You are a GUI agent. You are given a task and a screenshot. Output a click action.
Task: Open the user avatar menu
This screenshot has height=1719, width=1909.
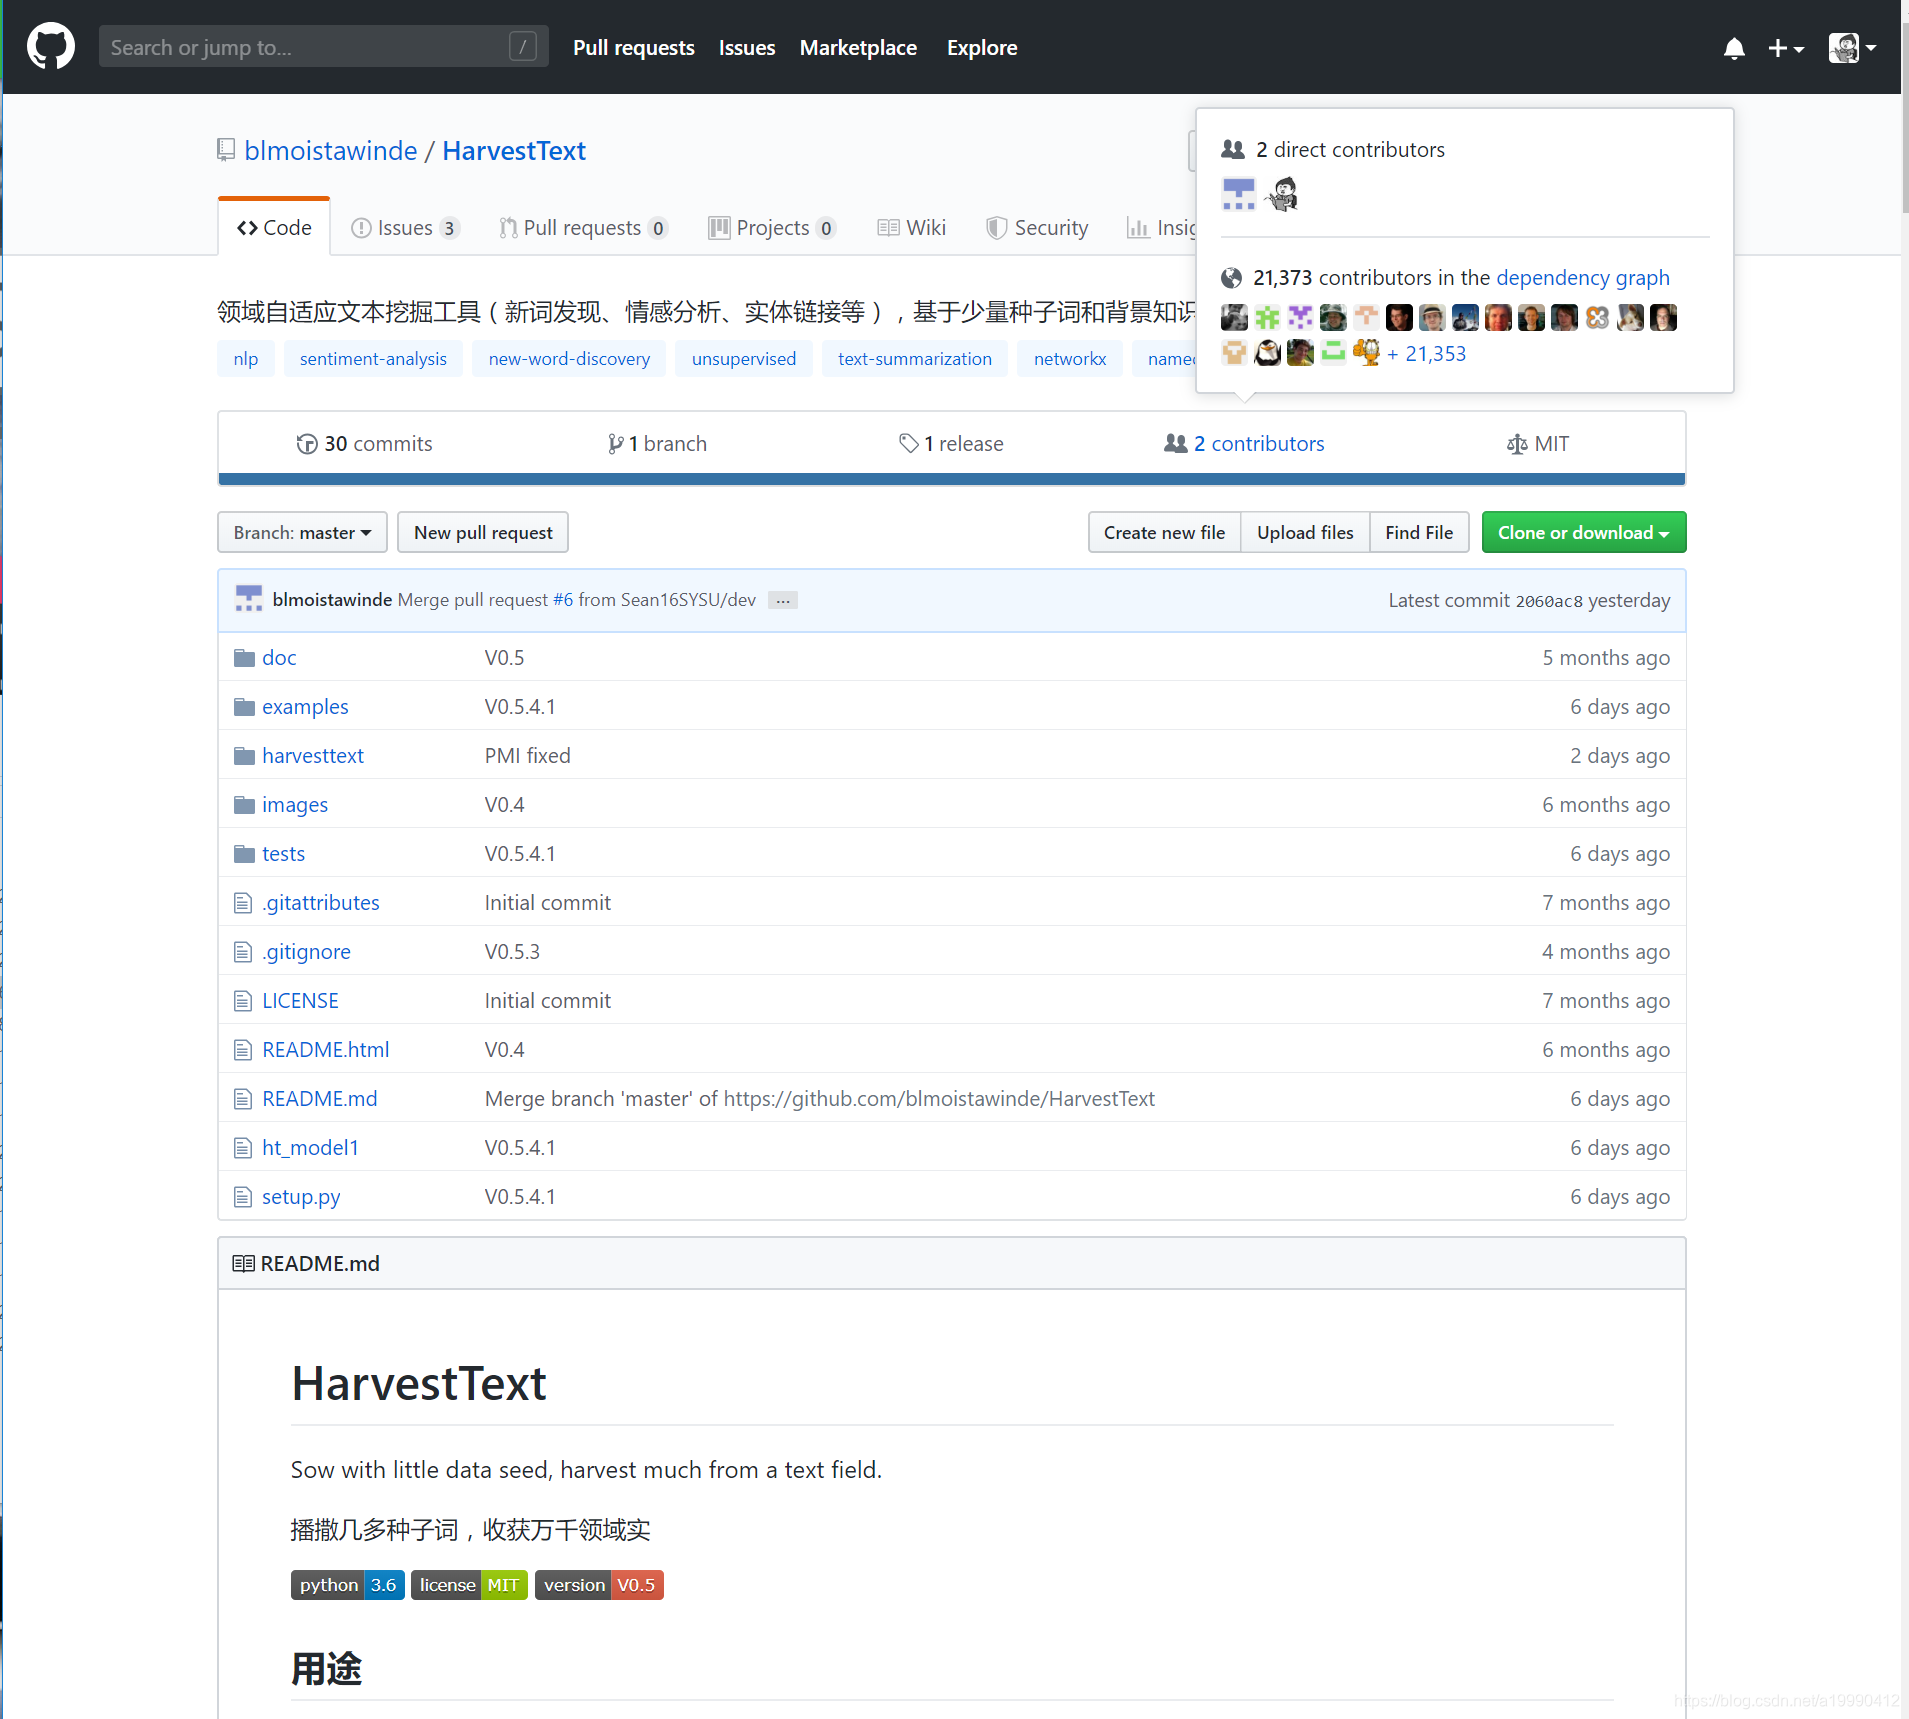1852,47
